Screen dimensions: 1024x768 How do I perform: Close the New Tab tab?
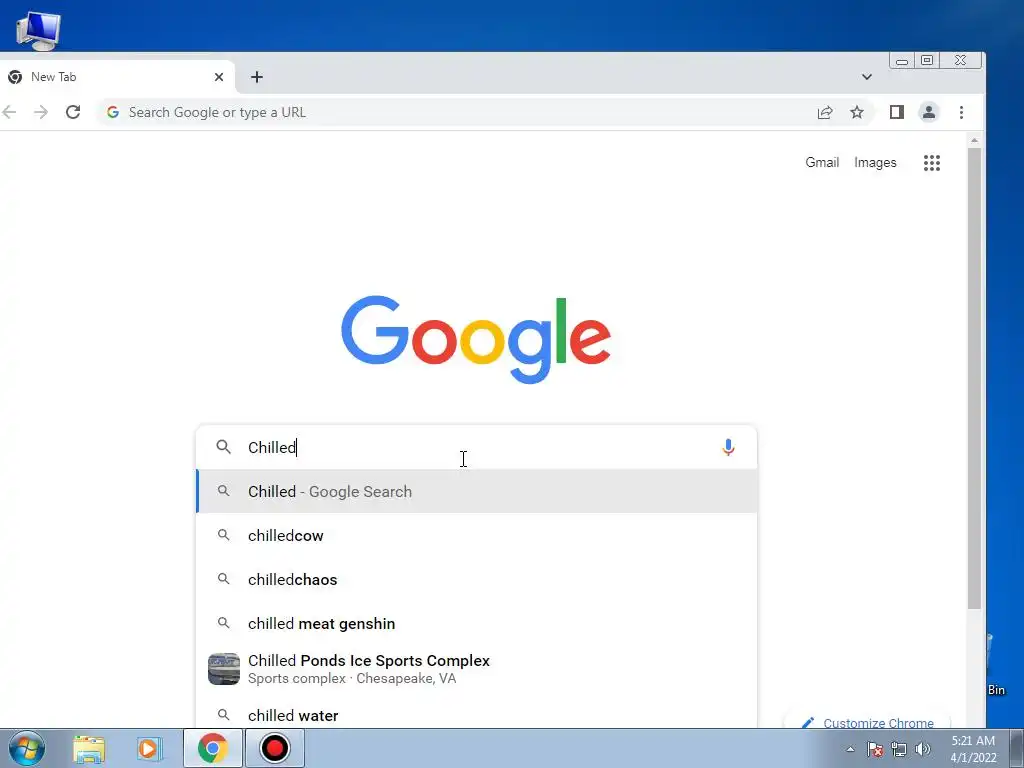click(219, 77)
